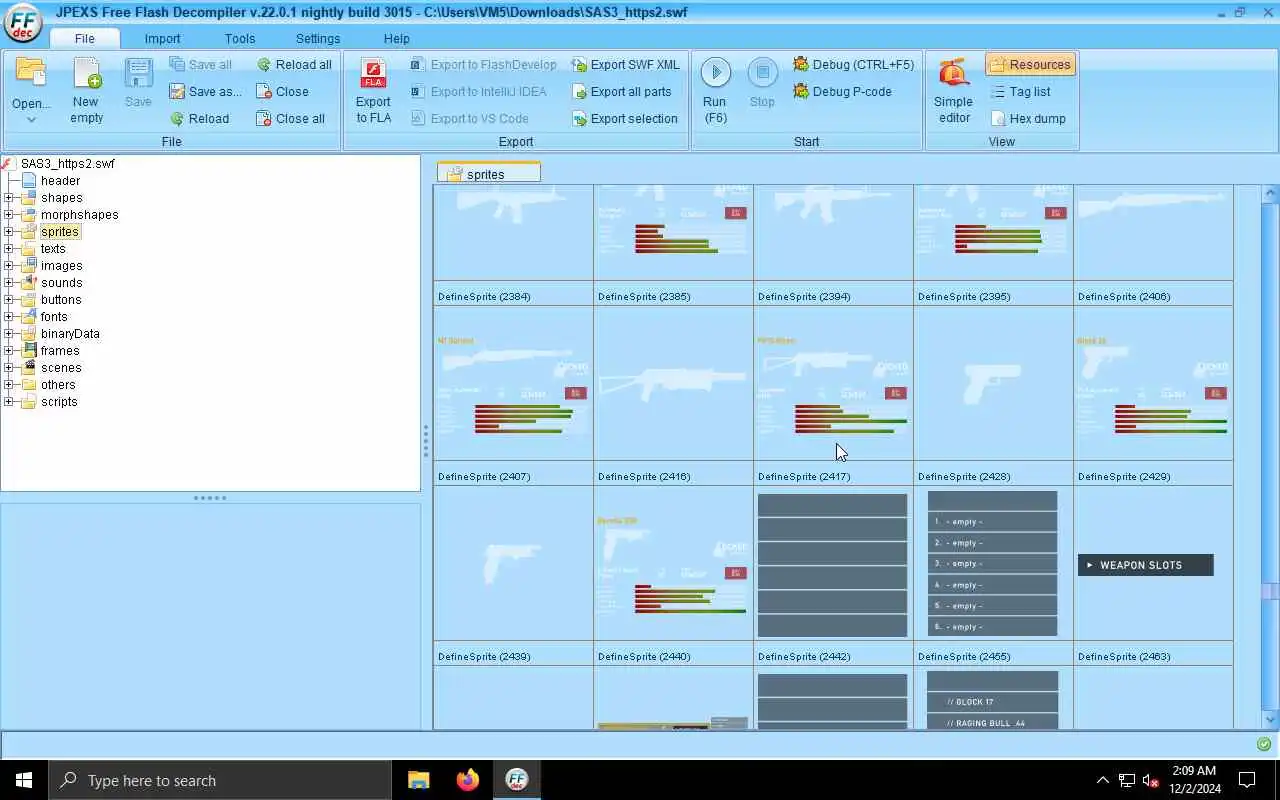
Task: Select the sprites folder tab
Action: click(488, 173)
